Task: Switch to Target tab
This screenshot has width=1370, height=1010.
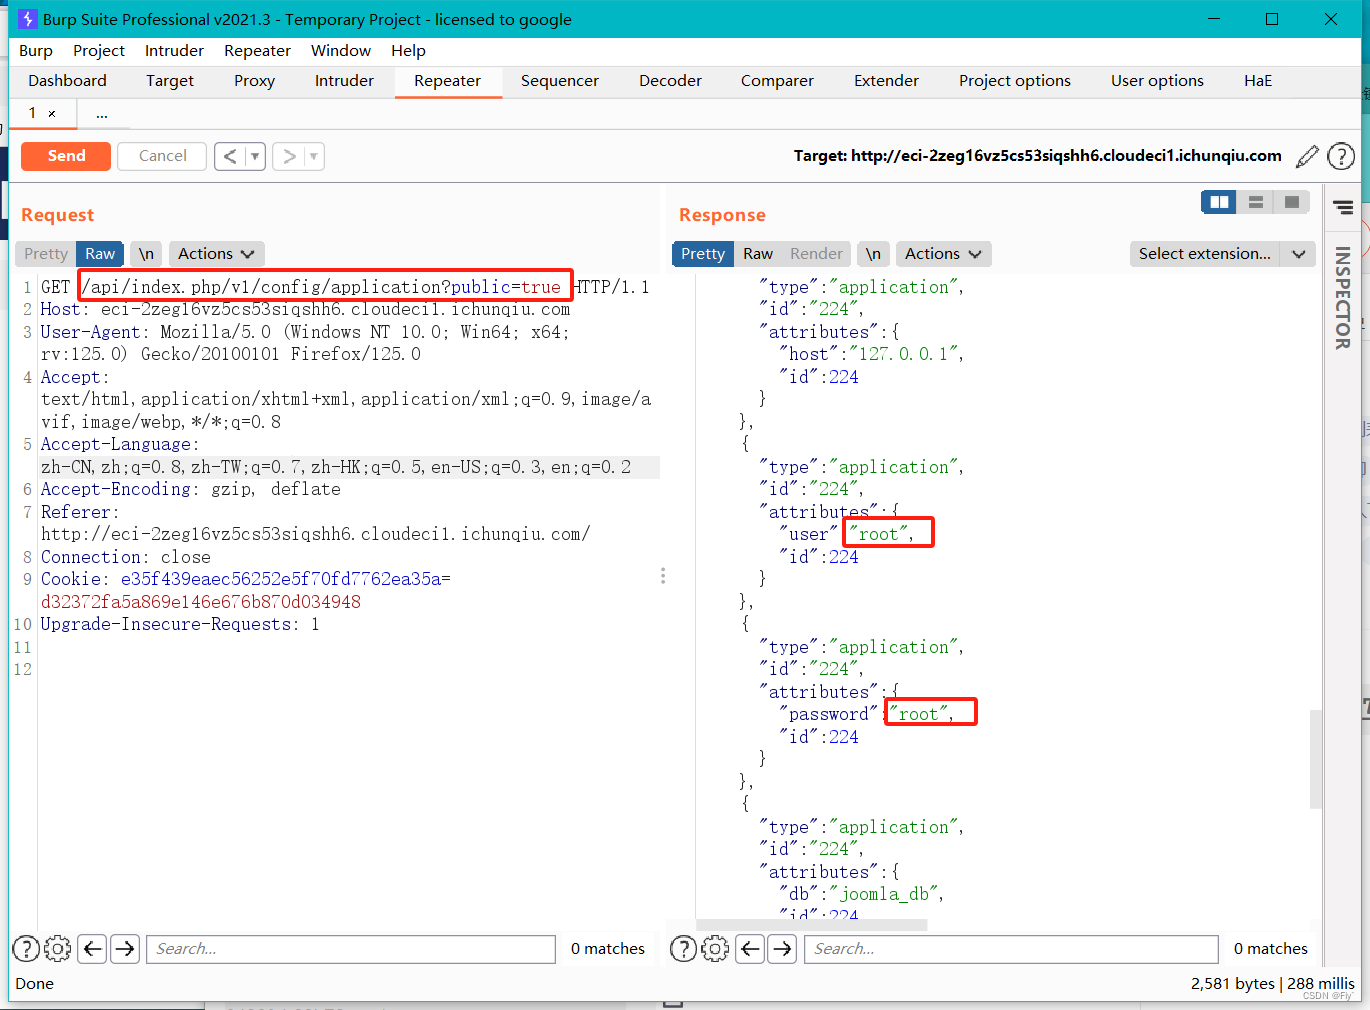Action: tap(170, 81)
